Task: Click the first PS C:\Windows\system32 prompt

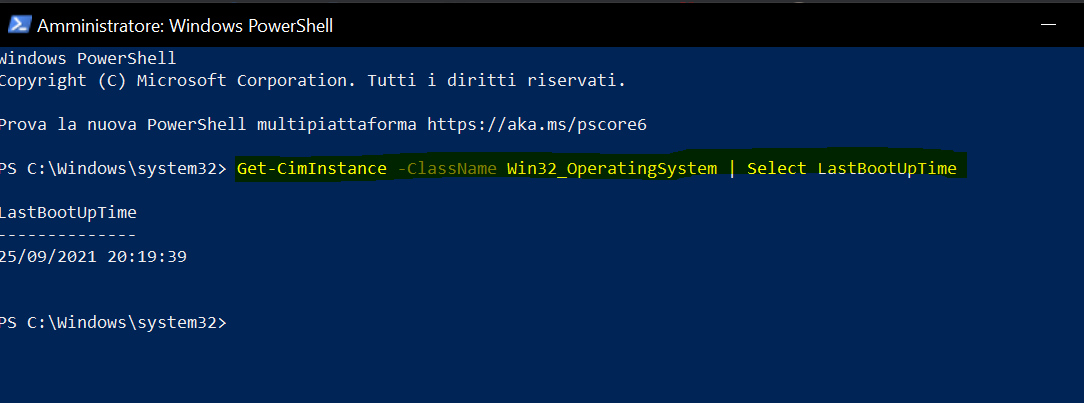Action: [x=113, y=169]
